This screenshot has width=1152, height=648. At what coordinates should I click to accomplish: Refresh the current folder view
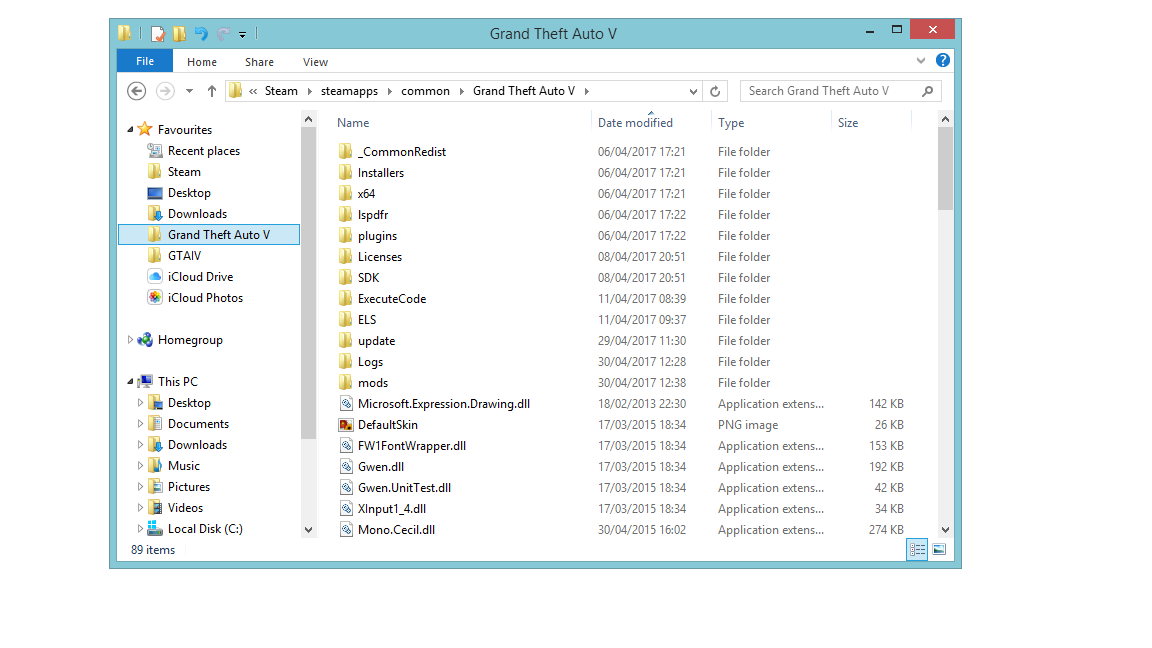[715, 91]
